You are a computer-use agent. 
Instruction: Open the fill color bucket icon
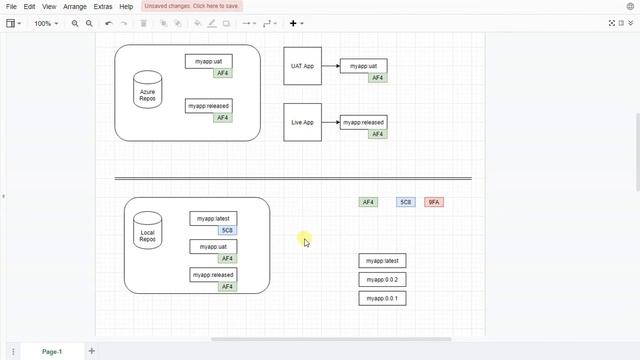point(198,24)
